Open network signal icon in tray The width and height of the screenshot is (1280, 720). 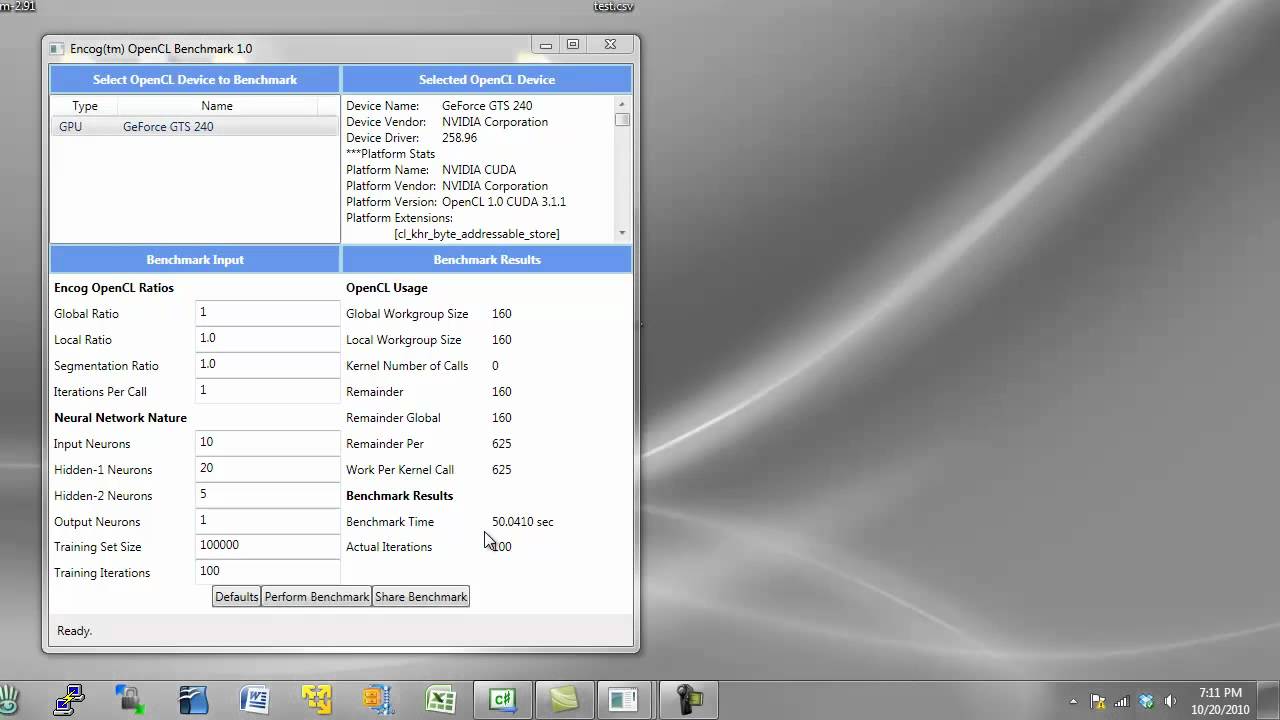1122,701
